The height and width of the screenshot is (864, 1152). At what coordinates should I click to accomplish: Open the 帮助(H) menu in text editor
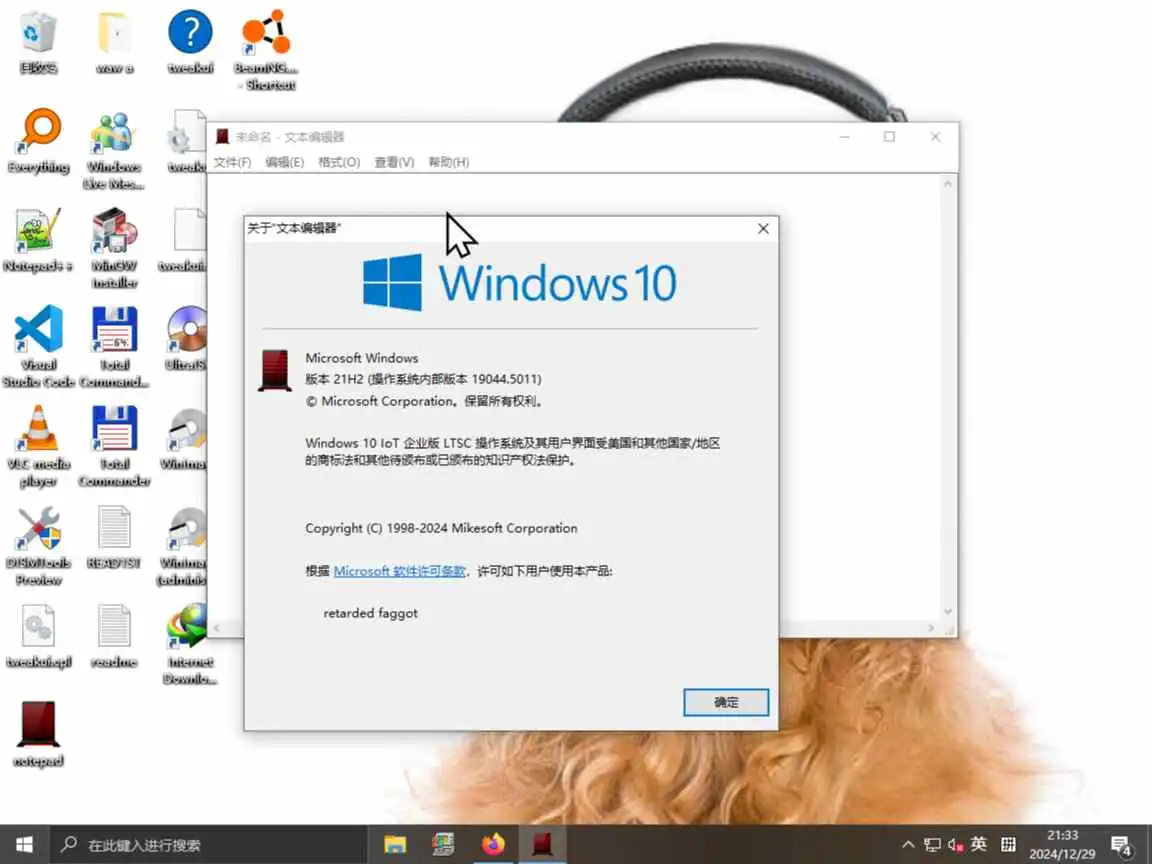[x=449, y=162]
